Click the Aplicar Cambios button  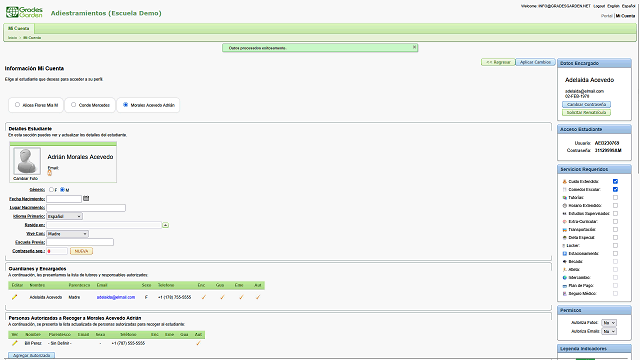[535, 62]
